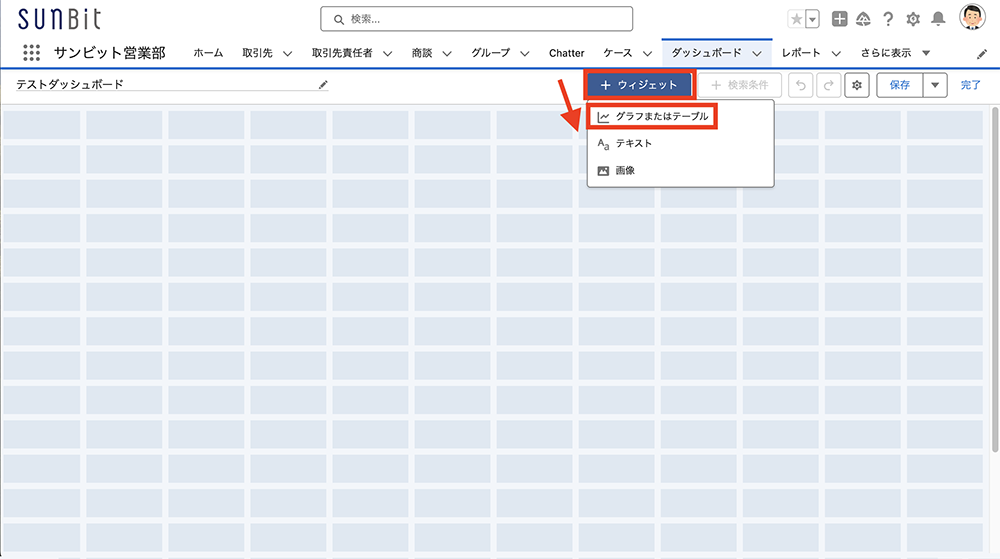Expand the 商談 tab chevron
The width and height of the screenshot is (1000, 559).
click(x=447, y=54)
